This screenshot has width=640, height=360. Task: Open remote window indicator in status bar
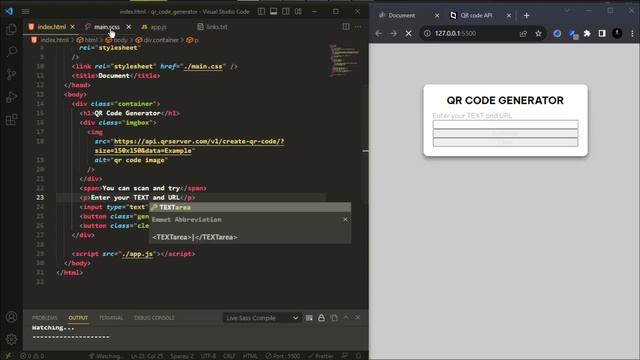[x=8, y=356]
